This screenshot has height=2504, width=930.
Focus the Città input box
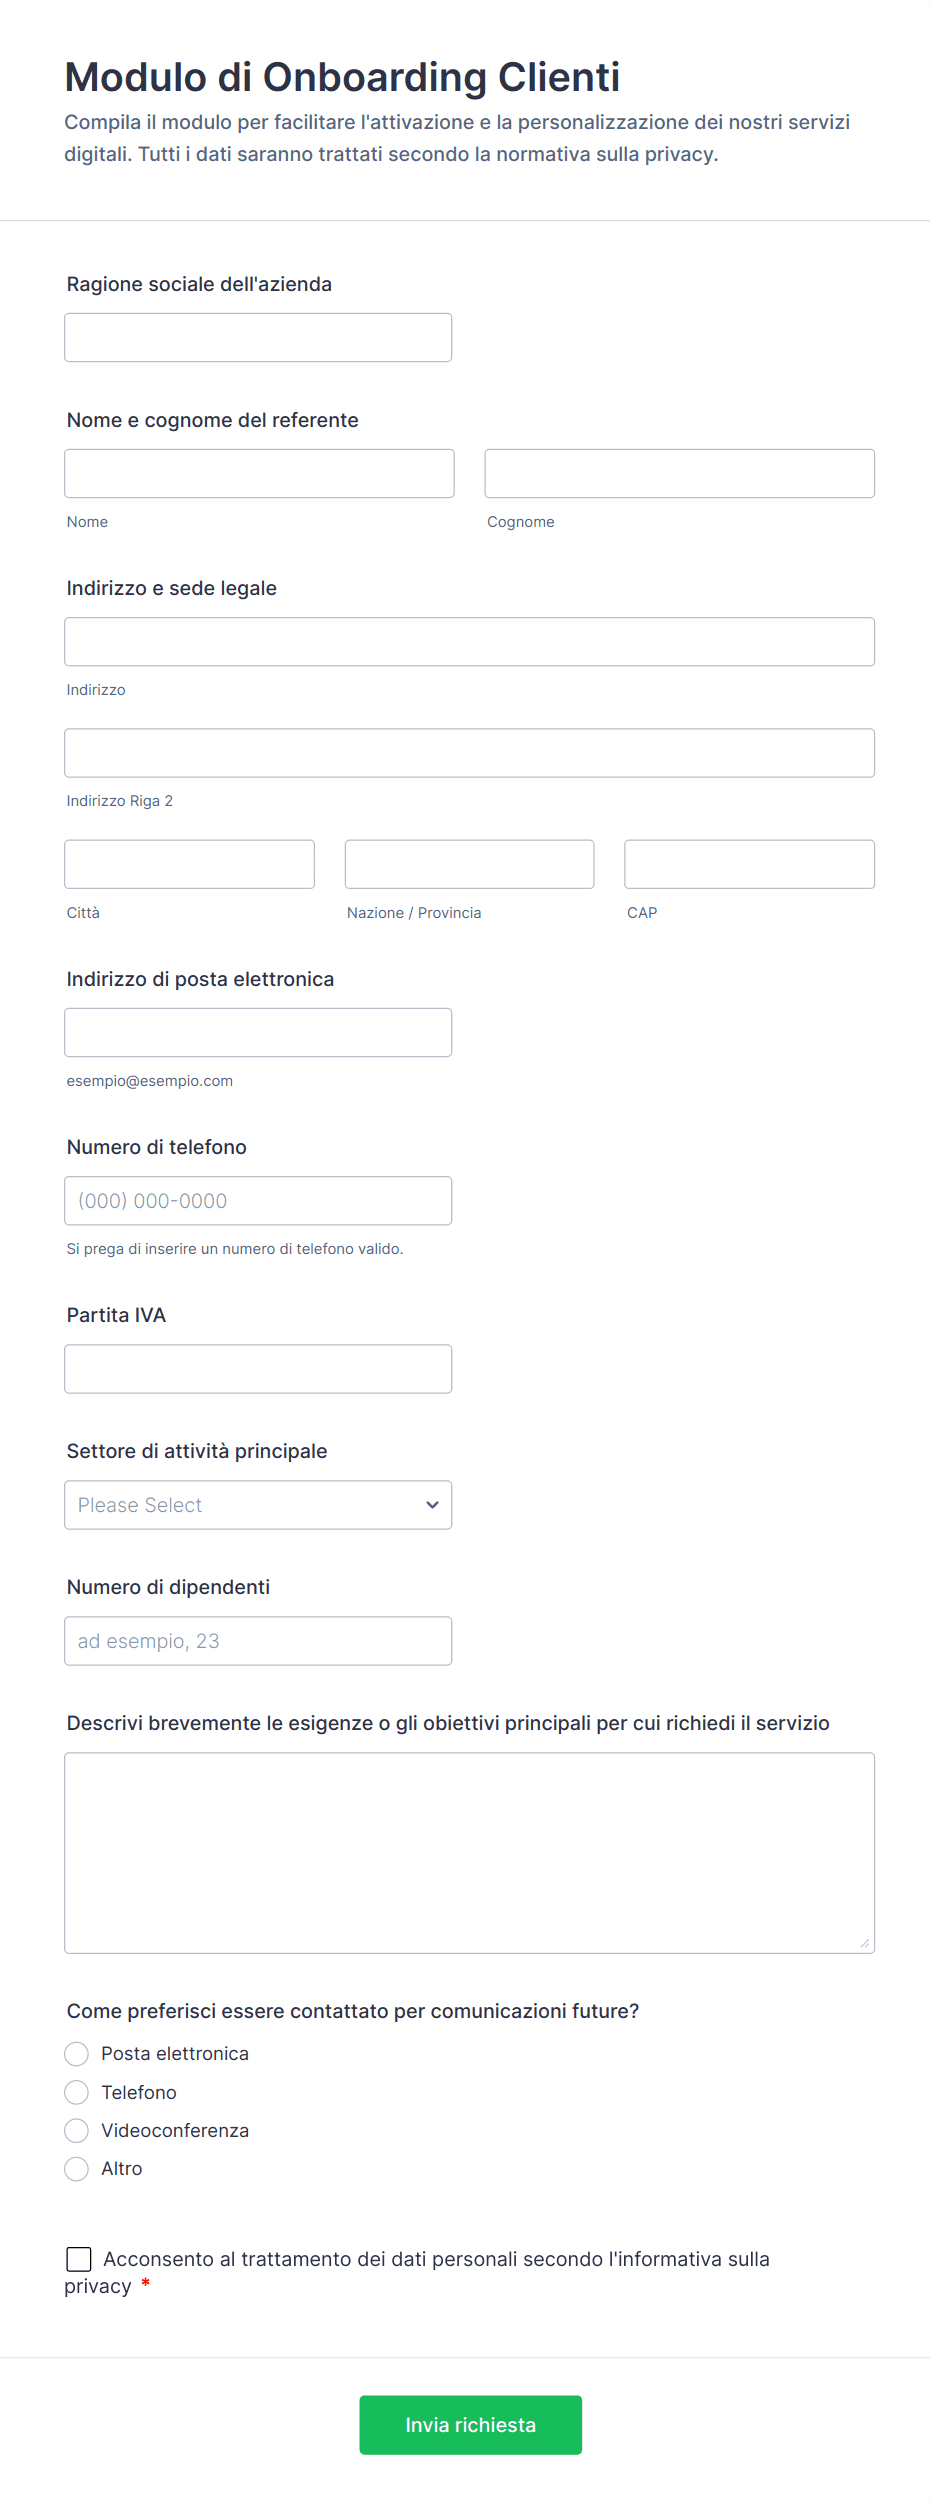tap(189, 864)
